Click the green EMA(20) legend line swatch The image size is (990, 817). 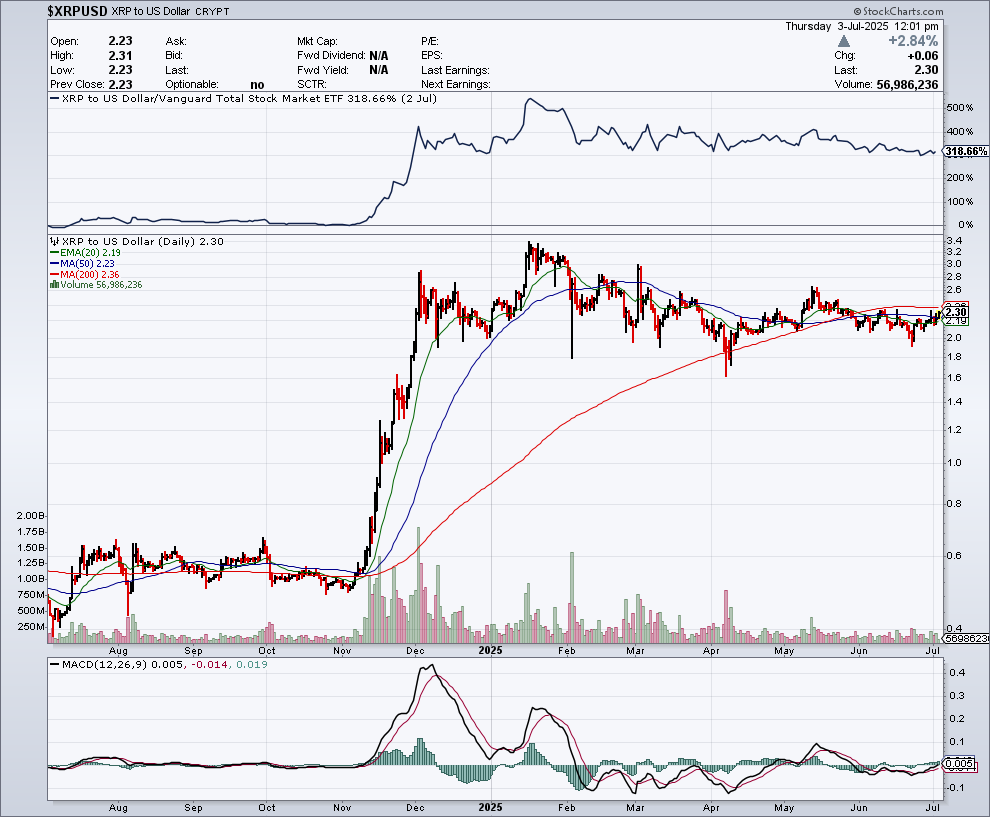[x=55, y=253]
